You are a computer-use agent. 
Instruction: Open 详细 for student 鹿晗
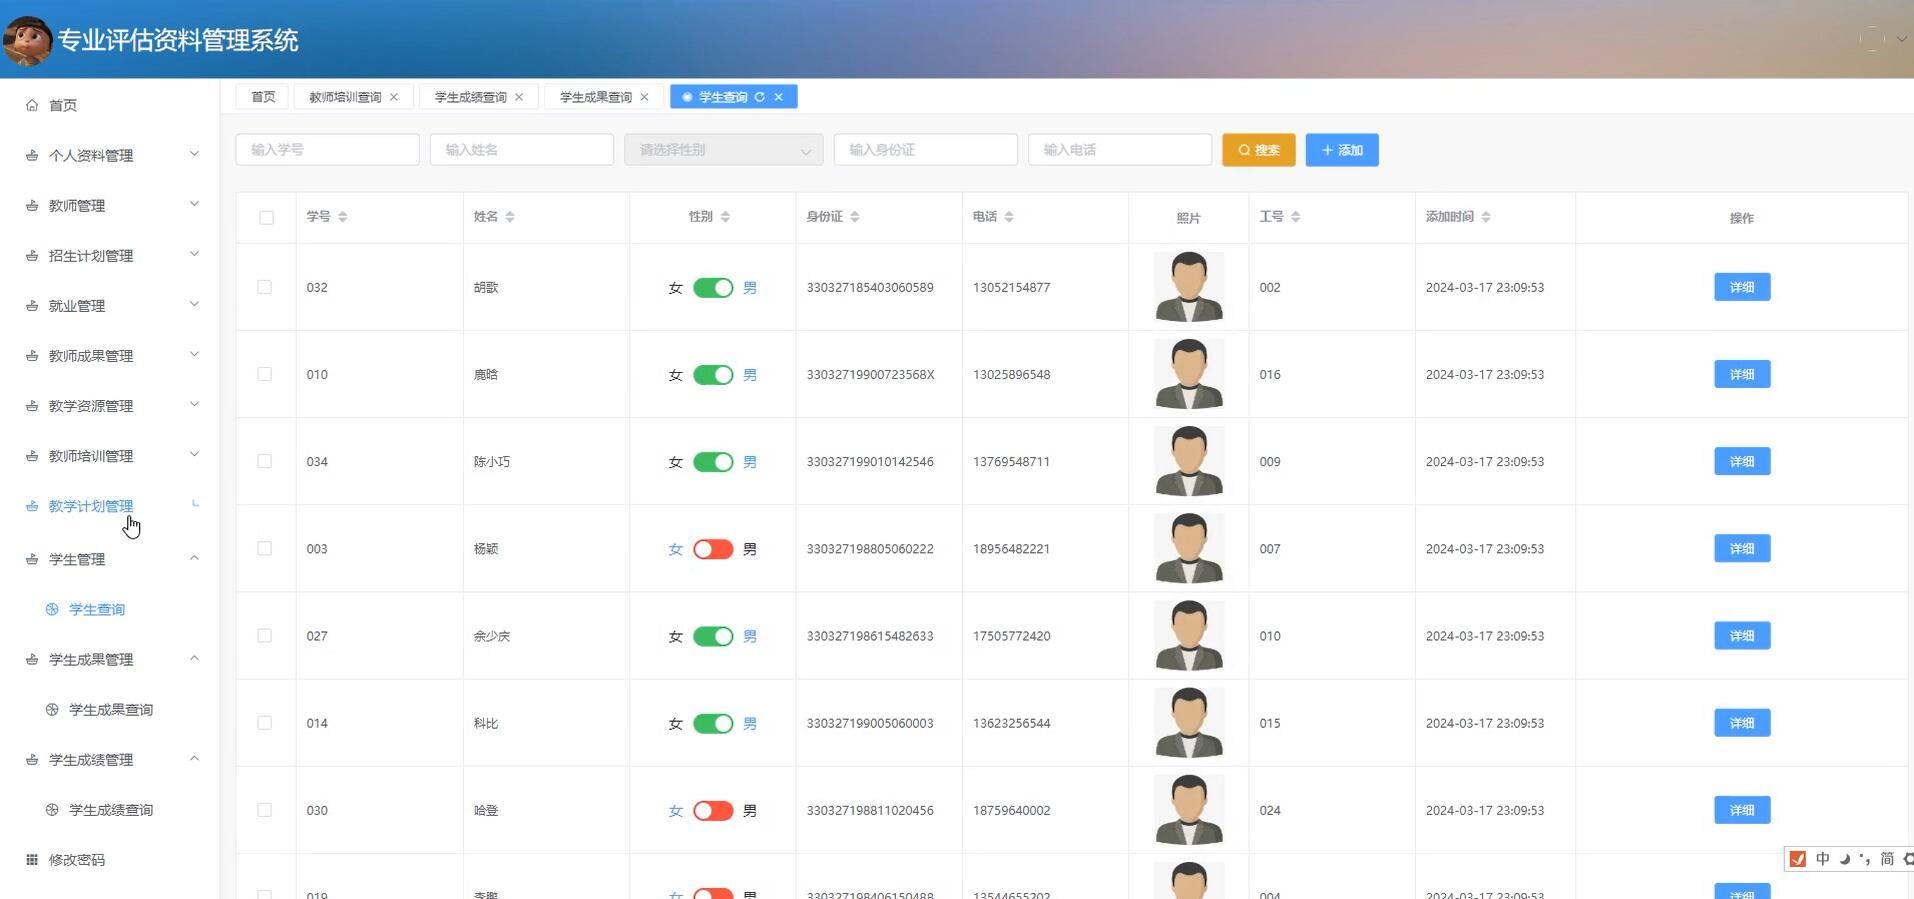[1742, 374]
